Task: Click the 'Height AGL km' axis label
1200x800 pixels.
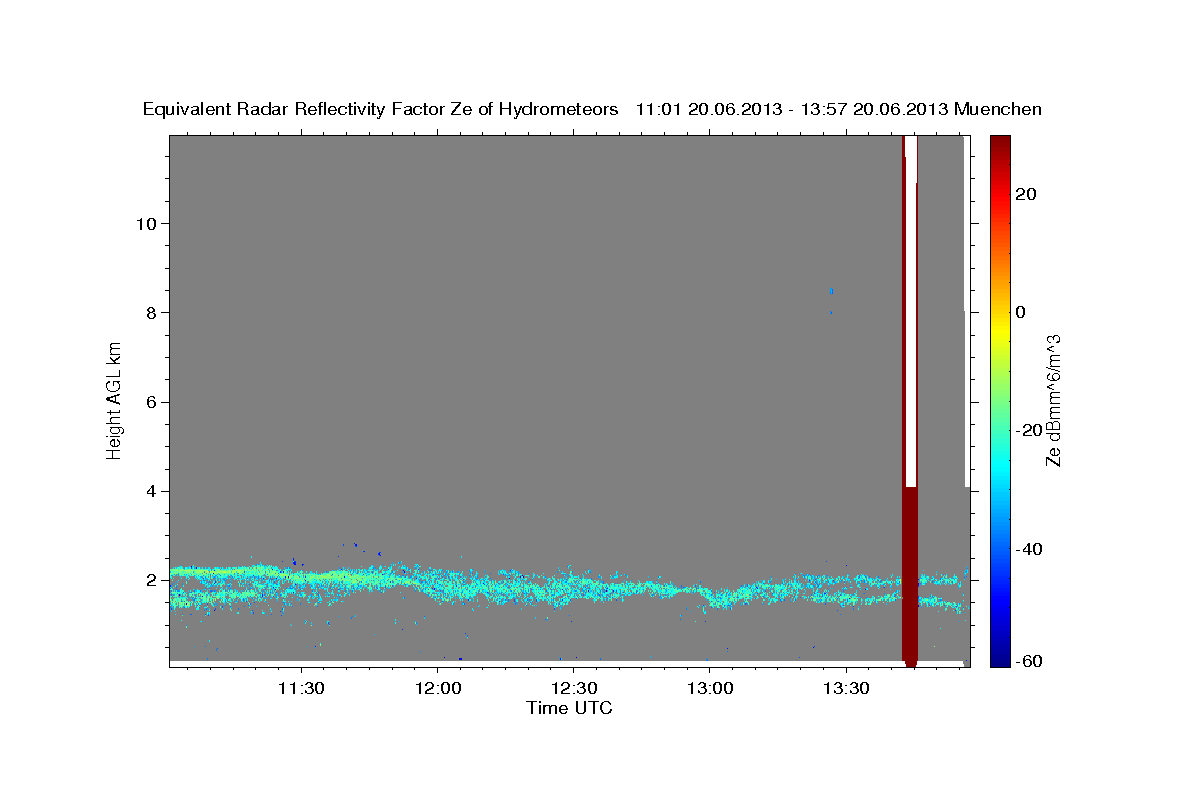Action: pyautogui.click(x=115, y=401)
